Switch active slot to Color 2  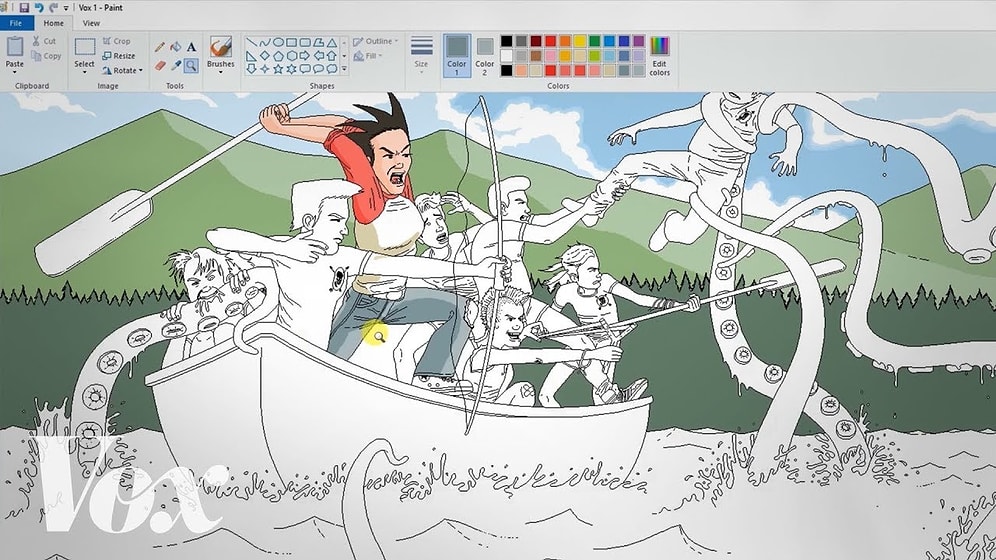[x=485, y=54]
